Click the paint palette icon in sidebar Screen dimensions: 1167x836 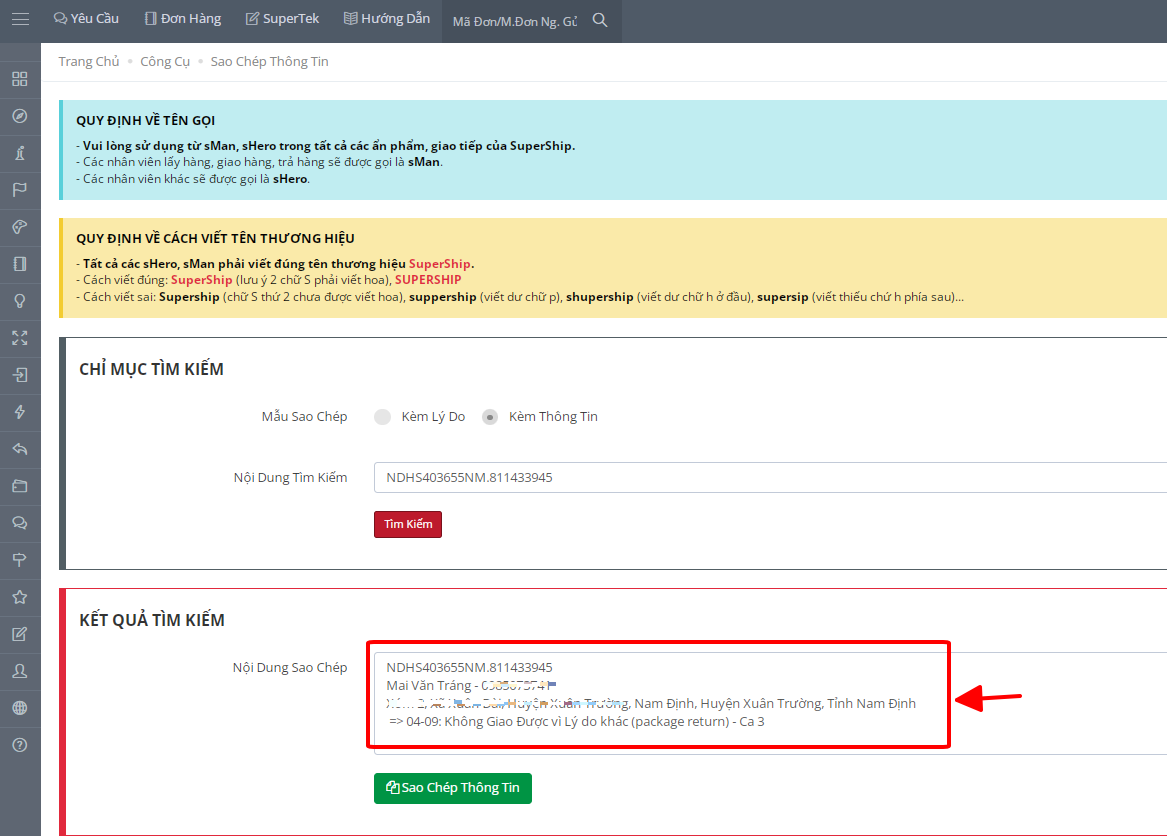coord(20,227)
